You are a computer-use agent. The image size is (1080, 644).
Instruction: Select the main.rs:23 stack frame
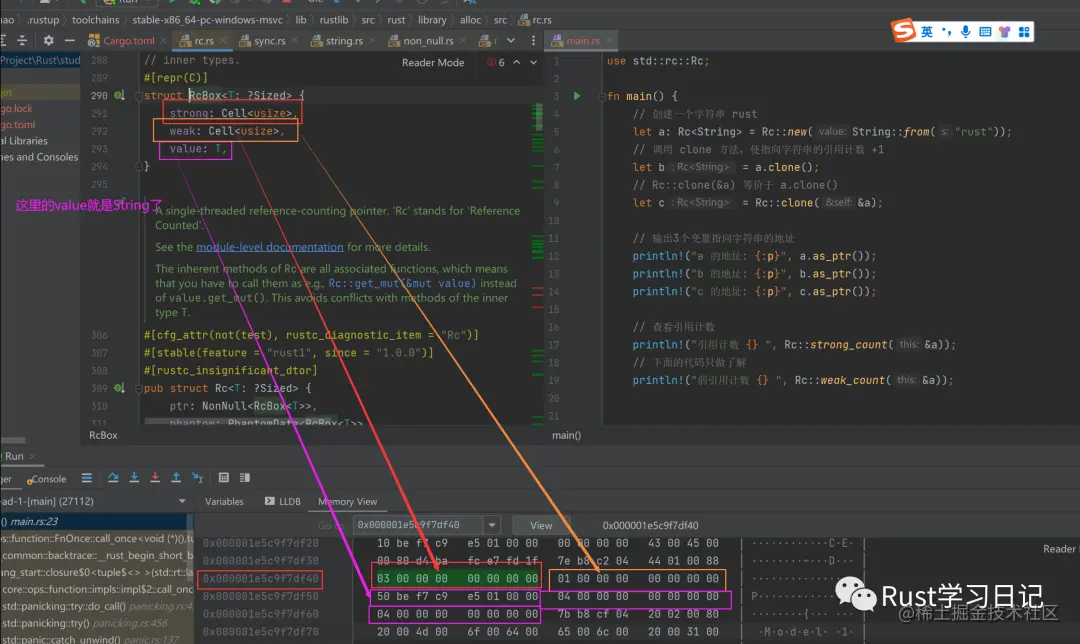[93, 521]
